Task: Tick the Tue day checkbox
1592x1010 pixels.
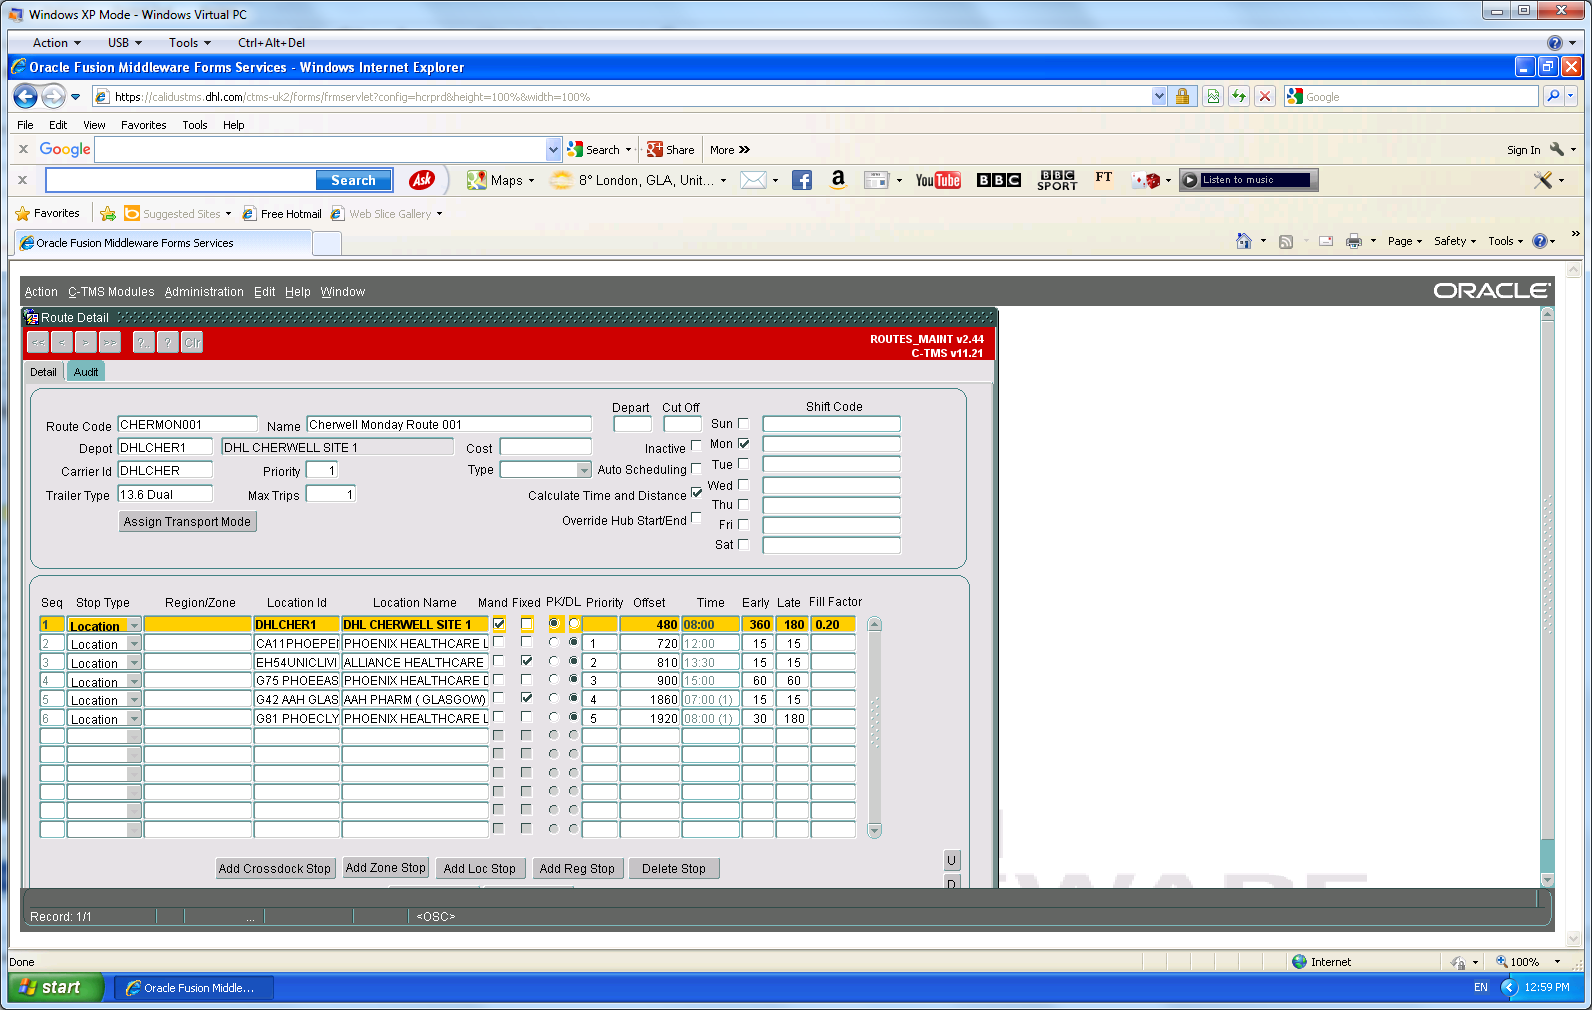Action: coord(744,464)
